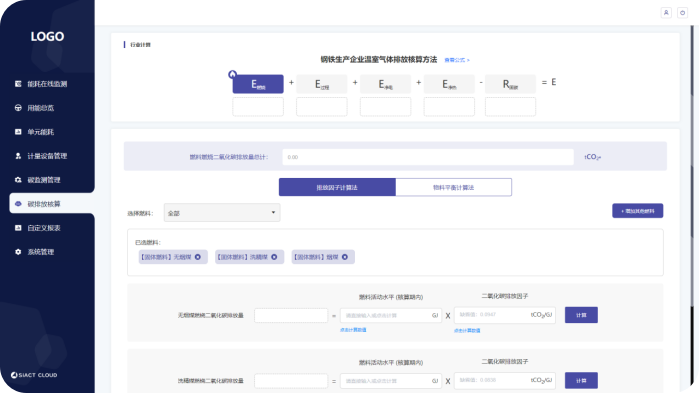Click 无烟煤 emission factor input
Viewport: 699px width, 394px height.
(505, 315)
